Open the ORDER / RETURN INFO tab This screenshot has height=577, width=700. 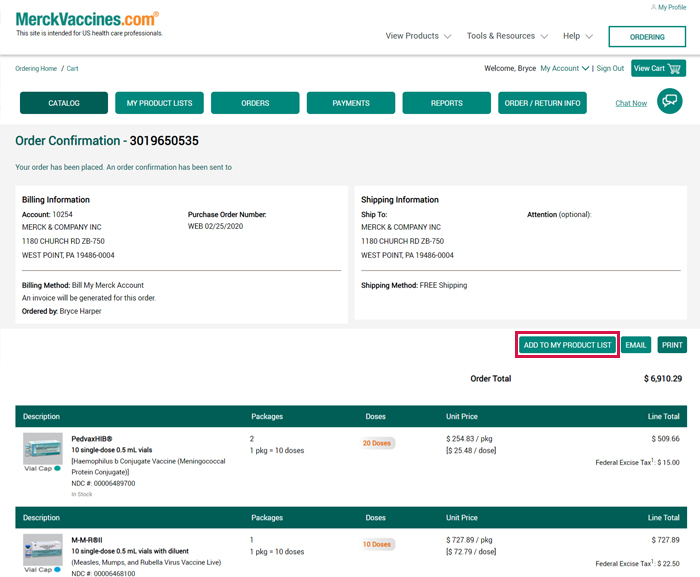click(542, 103)
